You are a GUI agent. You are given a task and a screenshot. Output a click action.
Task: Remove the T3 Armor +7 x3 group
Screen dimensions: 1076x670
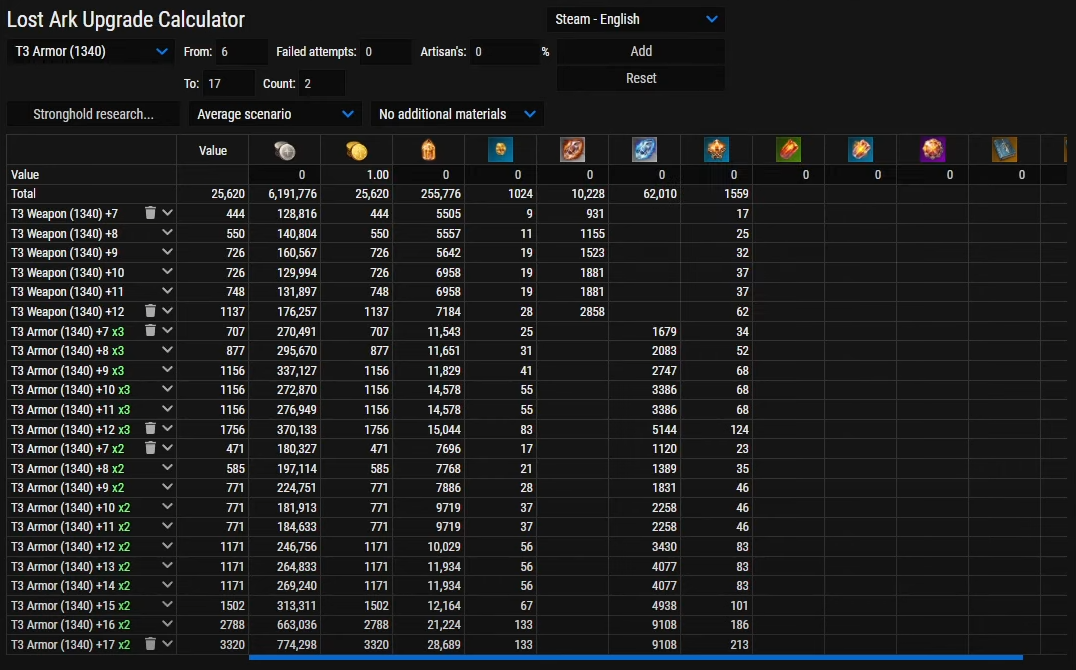tap(150, 331)
